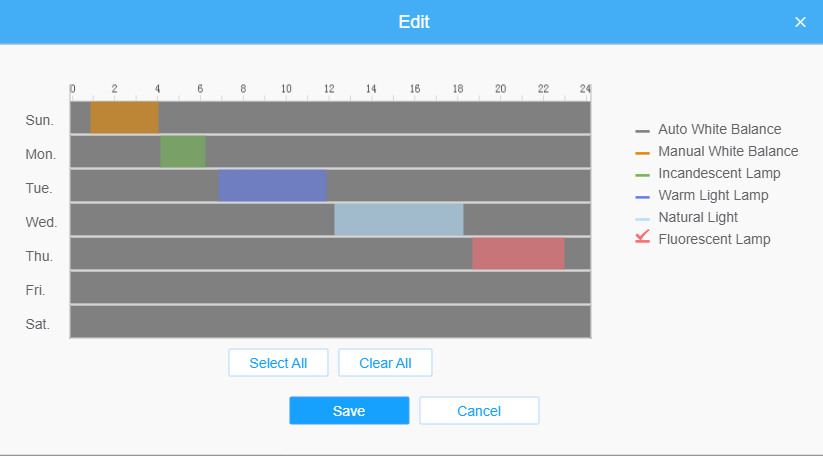Cancel the schedule edit
Screen dimensions: 823x456
479,411
